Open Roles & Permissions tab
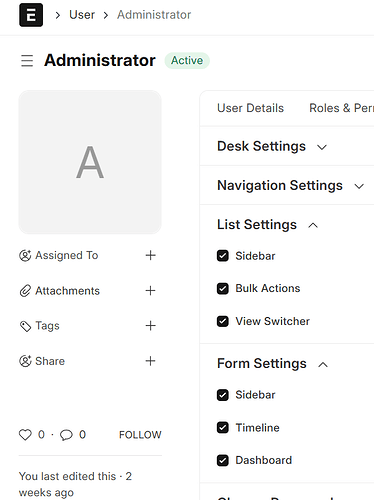The image size is (374, 500). click(341, 108)
